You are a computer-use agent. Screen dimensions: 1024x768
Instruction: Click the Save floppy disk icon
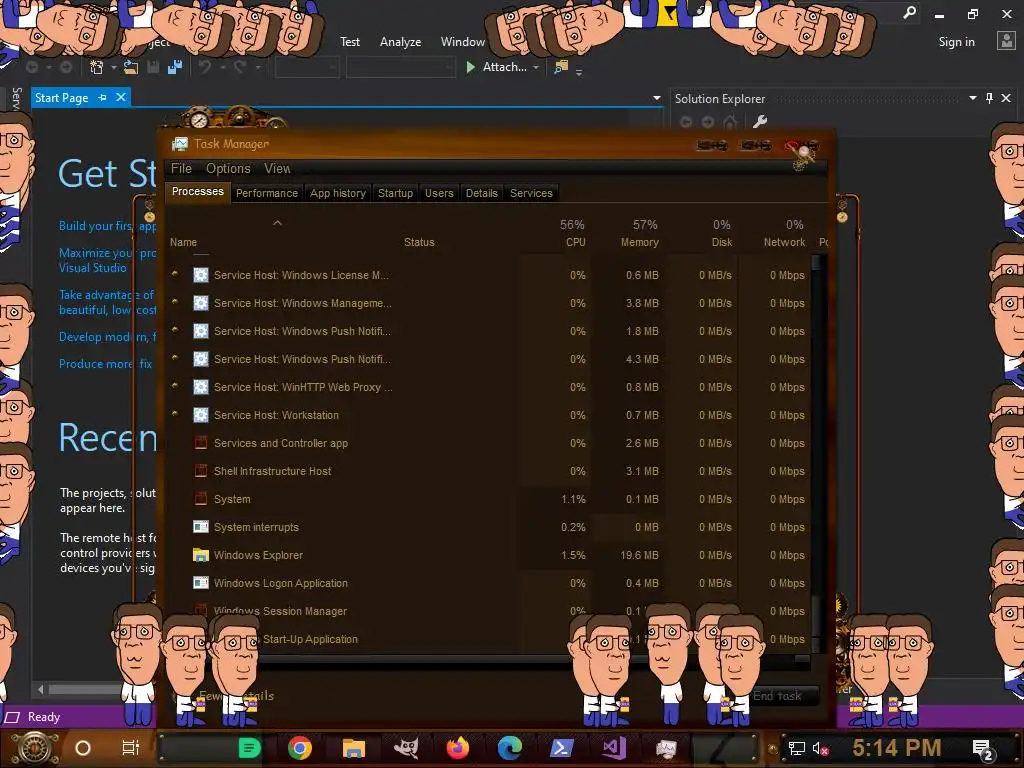pos(153,67)
